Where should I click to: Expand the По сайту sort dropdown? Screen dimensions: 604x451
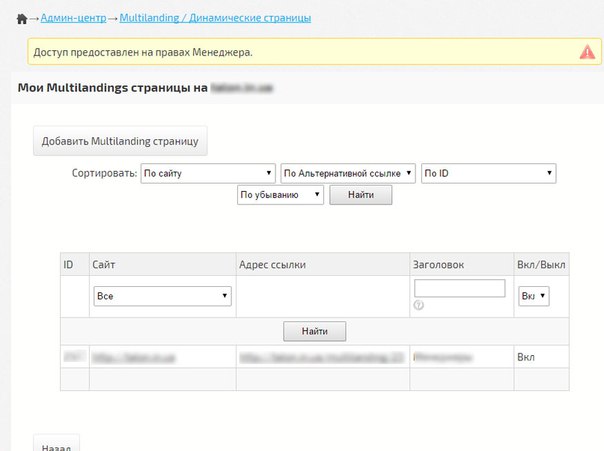click(x=208, y=174)
